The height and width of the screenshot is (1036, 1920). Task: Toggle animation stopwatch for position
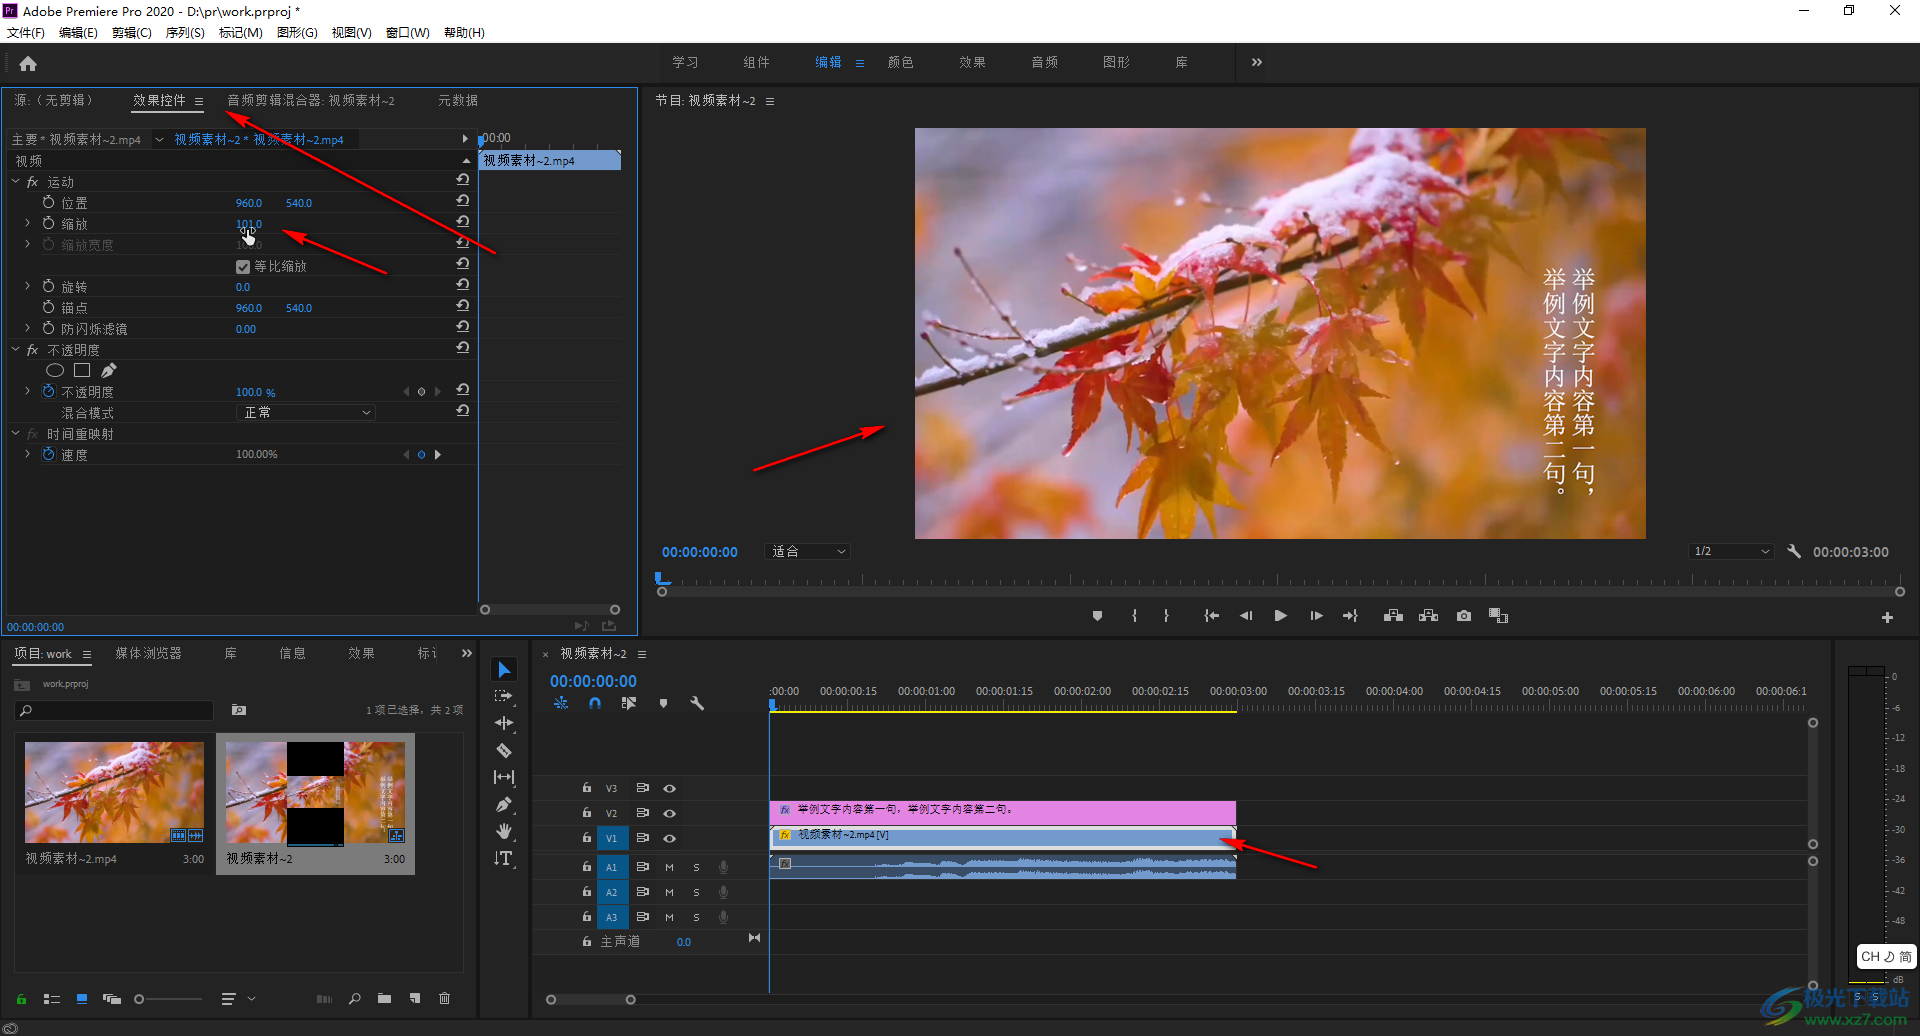tap(48, 203)
